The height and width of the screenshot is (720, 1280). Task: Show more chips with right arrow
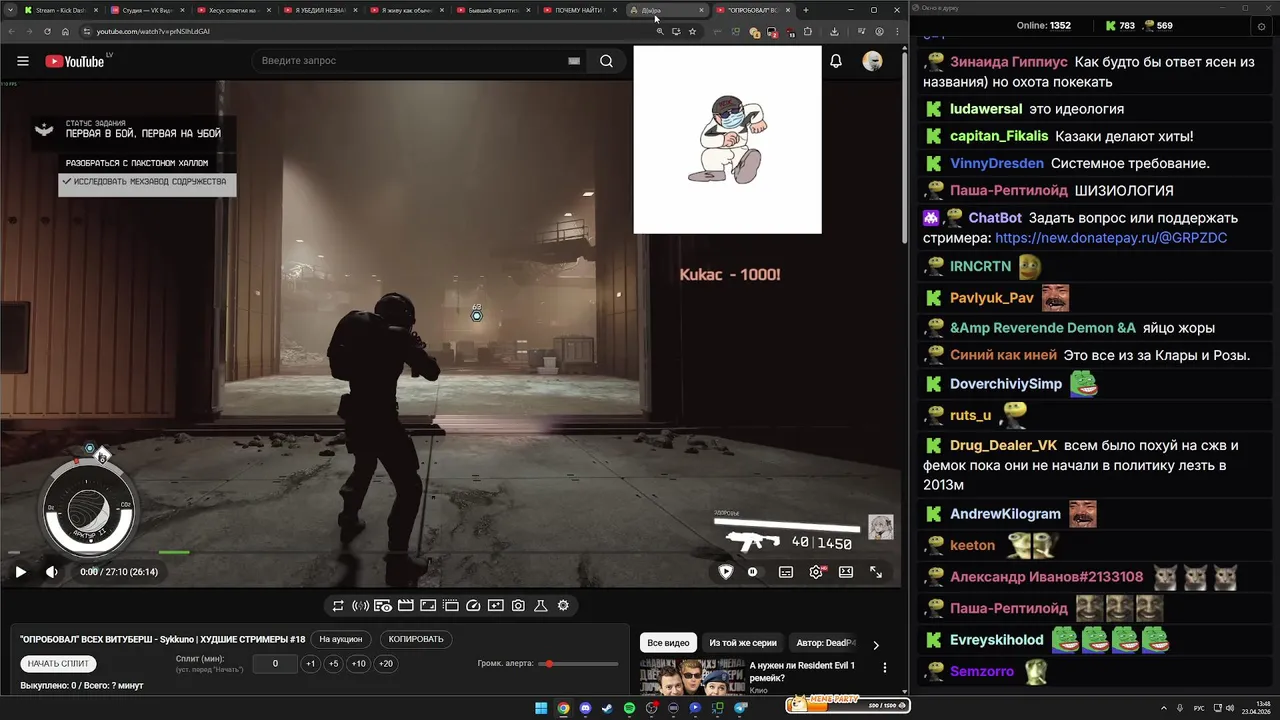876,645
